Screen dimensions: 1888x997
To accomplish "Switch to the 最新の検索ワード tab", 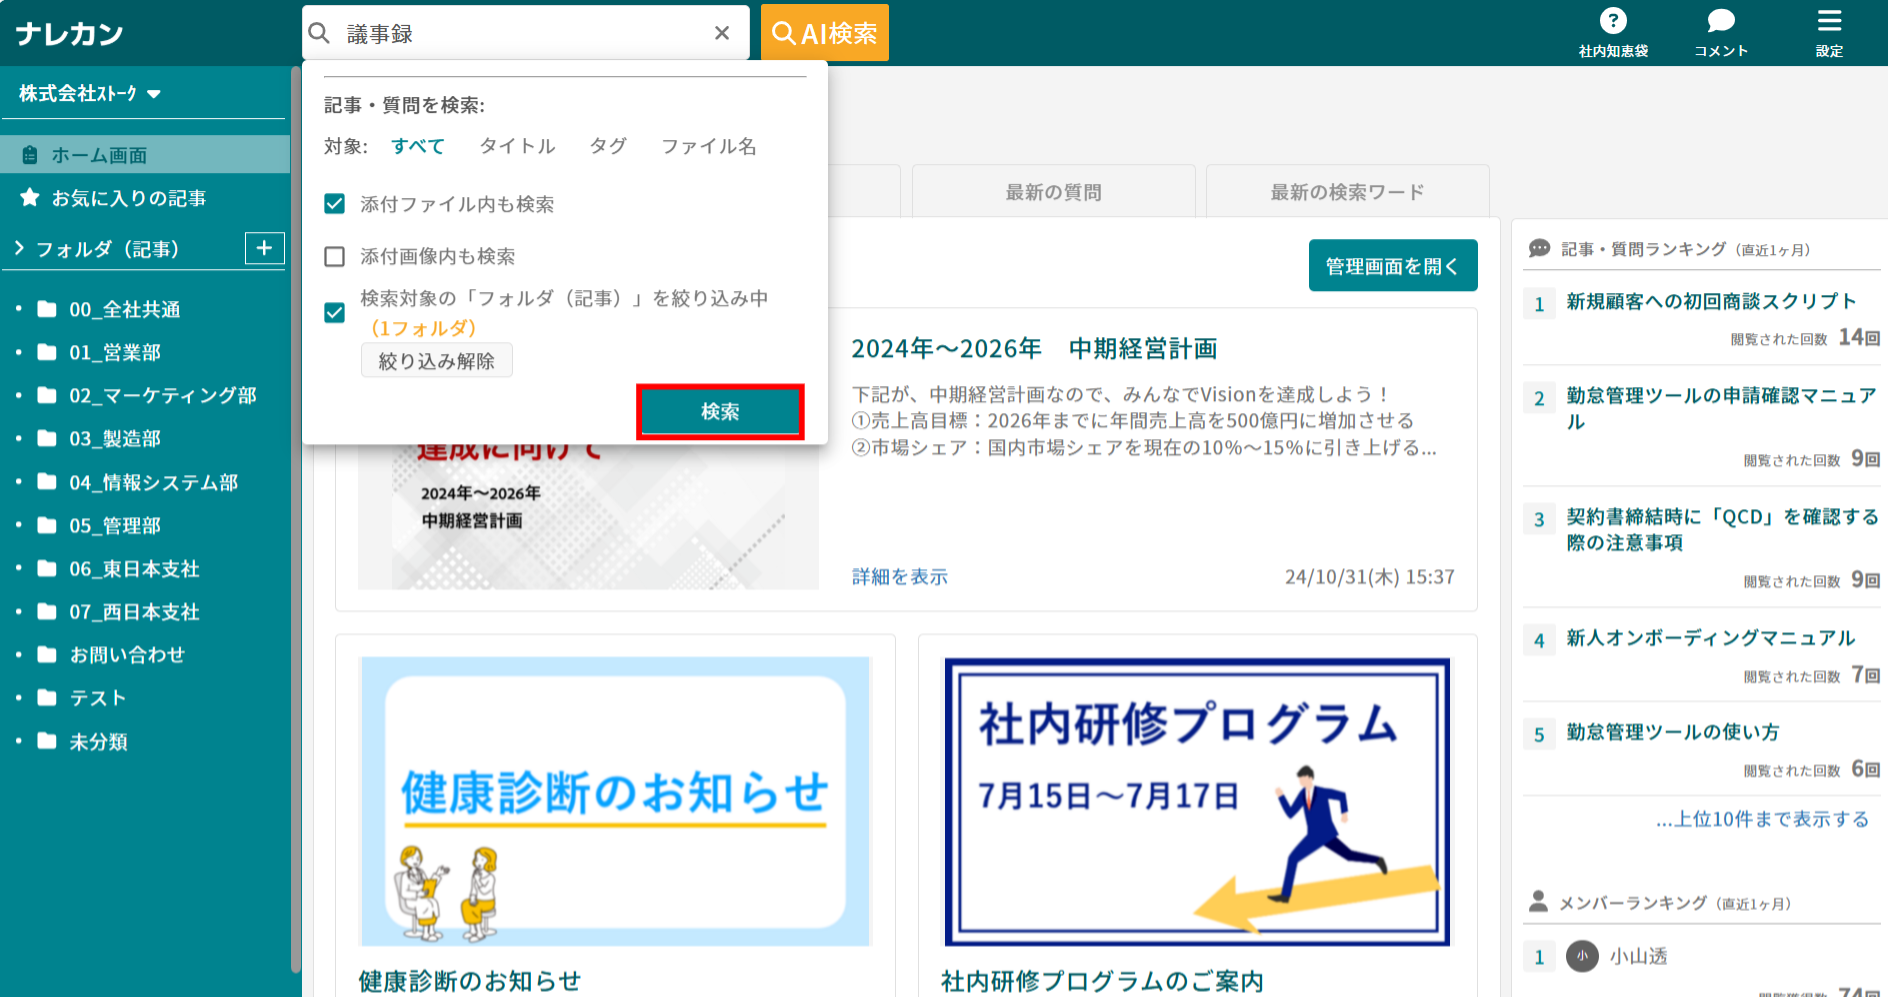I will (x=1346, y=191).
